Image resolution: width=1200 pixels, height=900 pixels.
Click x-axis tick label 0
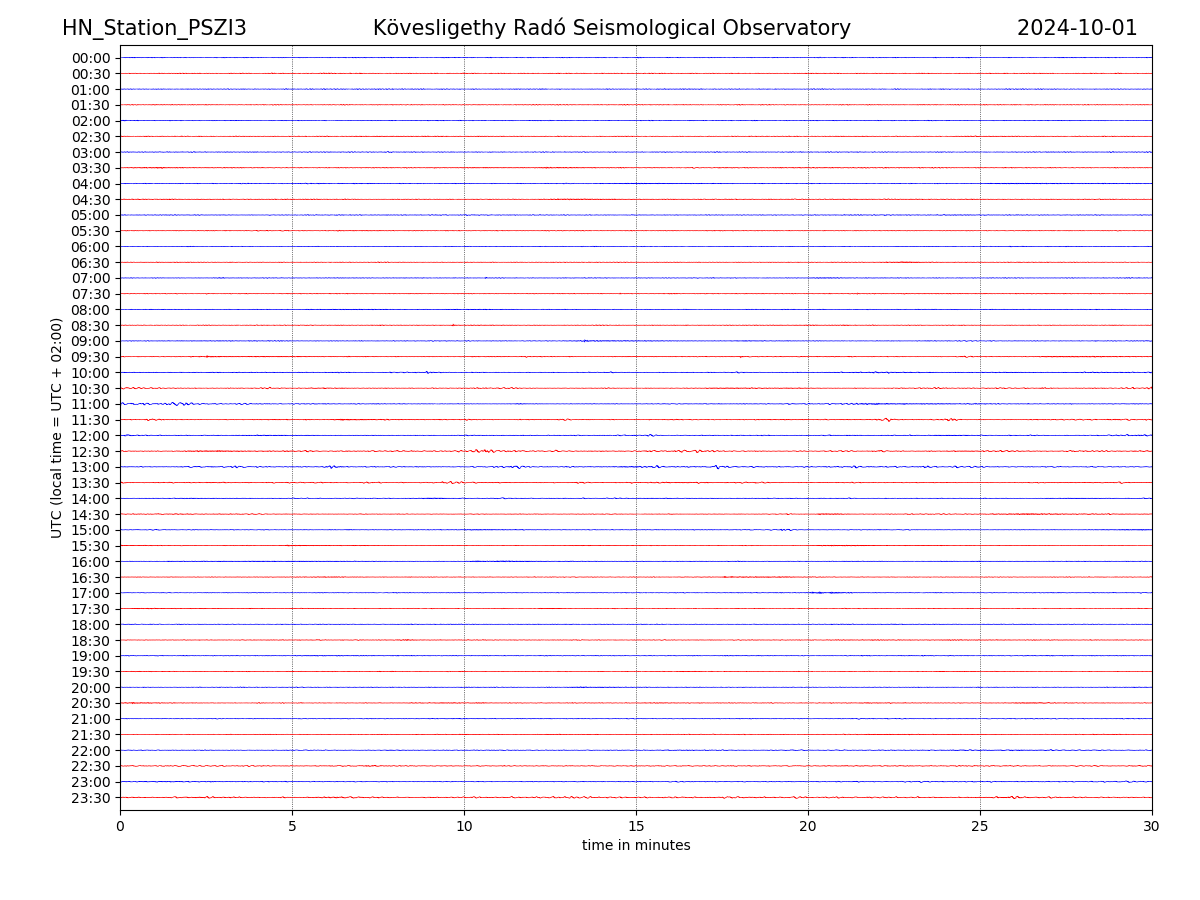coord(120,826)
